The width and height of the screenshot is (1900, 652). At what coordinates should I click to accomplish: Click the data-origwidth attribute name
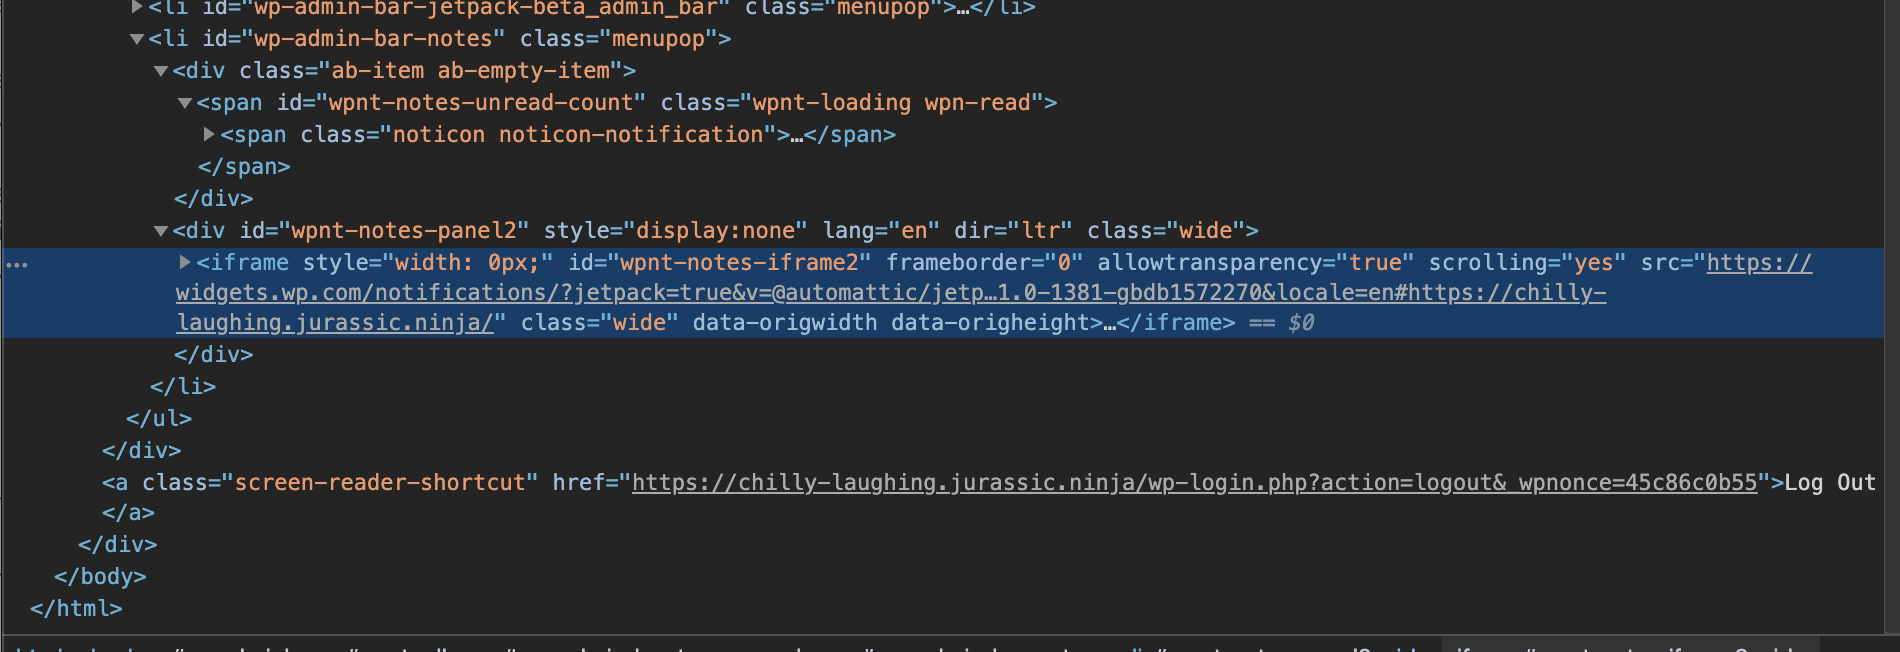tap(785, 323)
